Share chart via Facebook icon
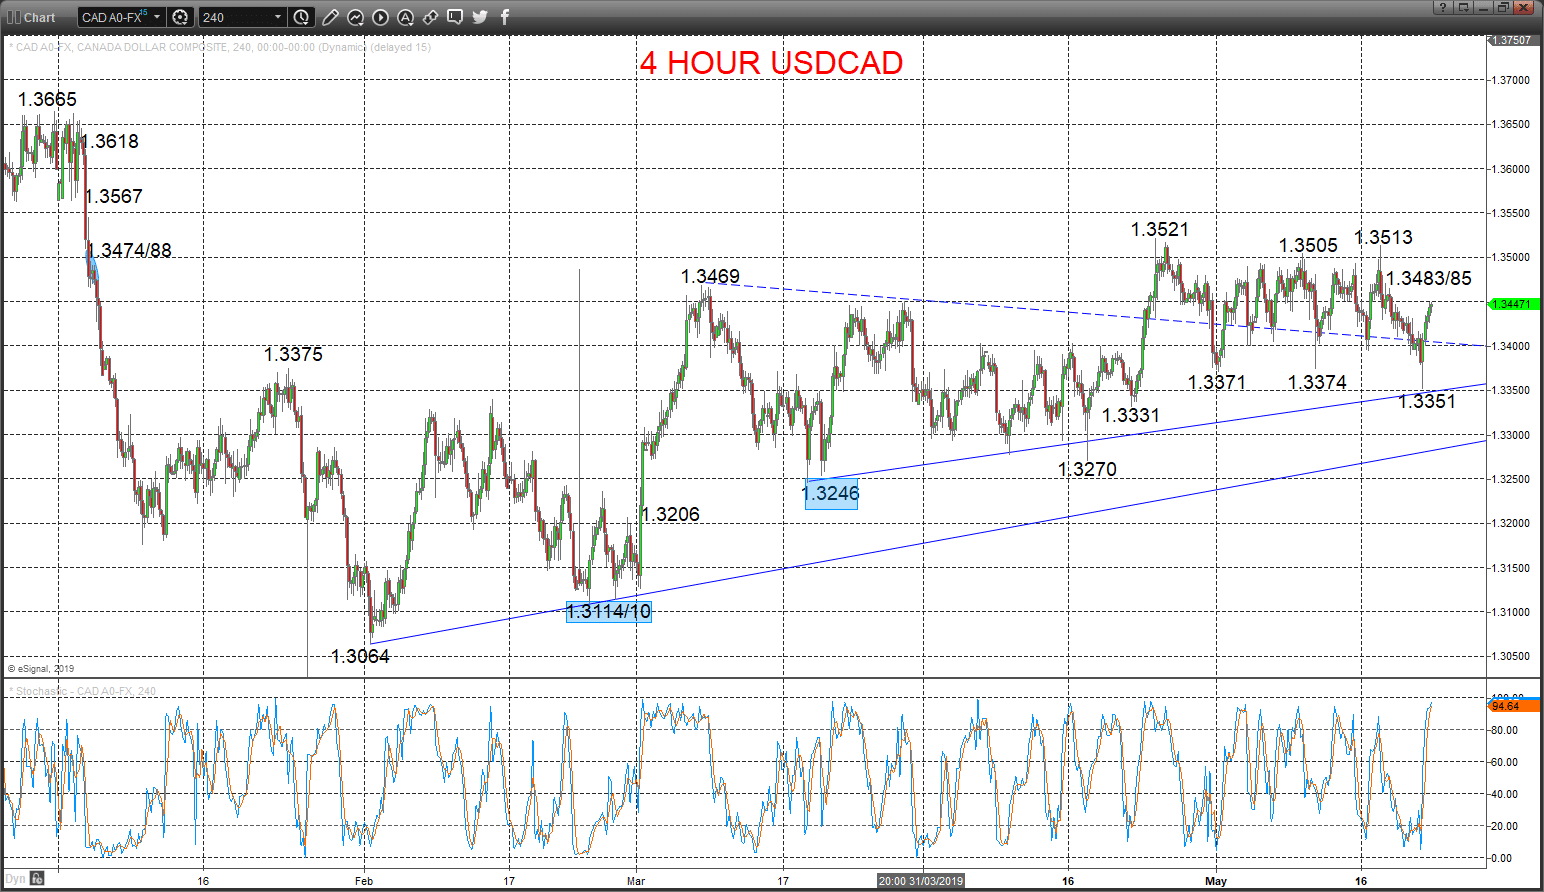Image resolution: width=1544 pixels, height=892 pixels. 504,17
